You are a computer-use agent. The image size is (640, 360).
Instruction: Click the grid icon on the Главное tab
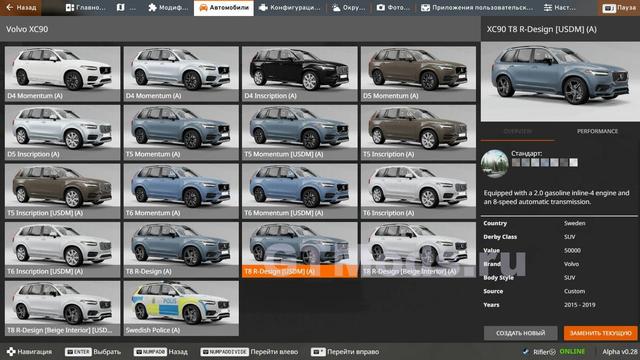pos(70,8)
